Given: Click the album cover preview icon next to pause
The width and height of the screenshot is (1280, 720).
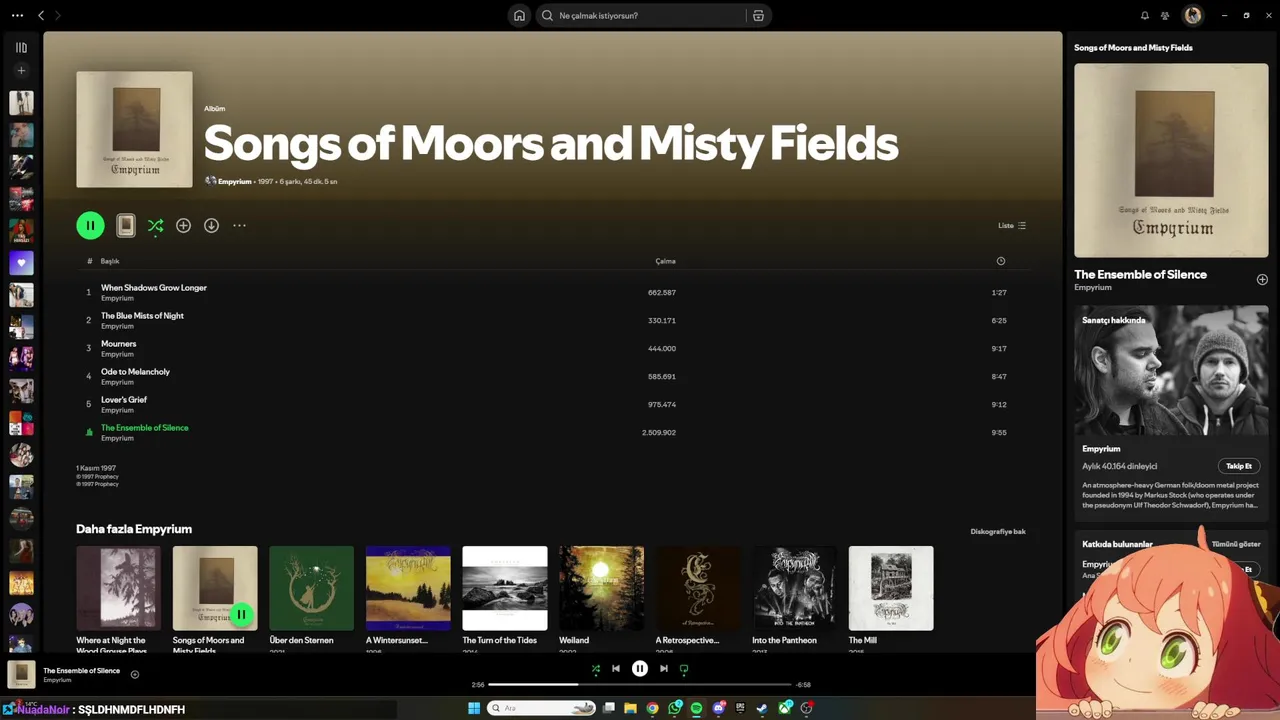Looking at the screenshot, I should [x=126, y=225].
